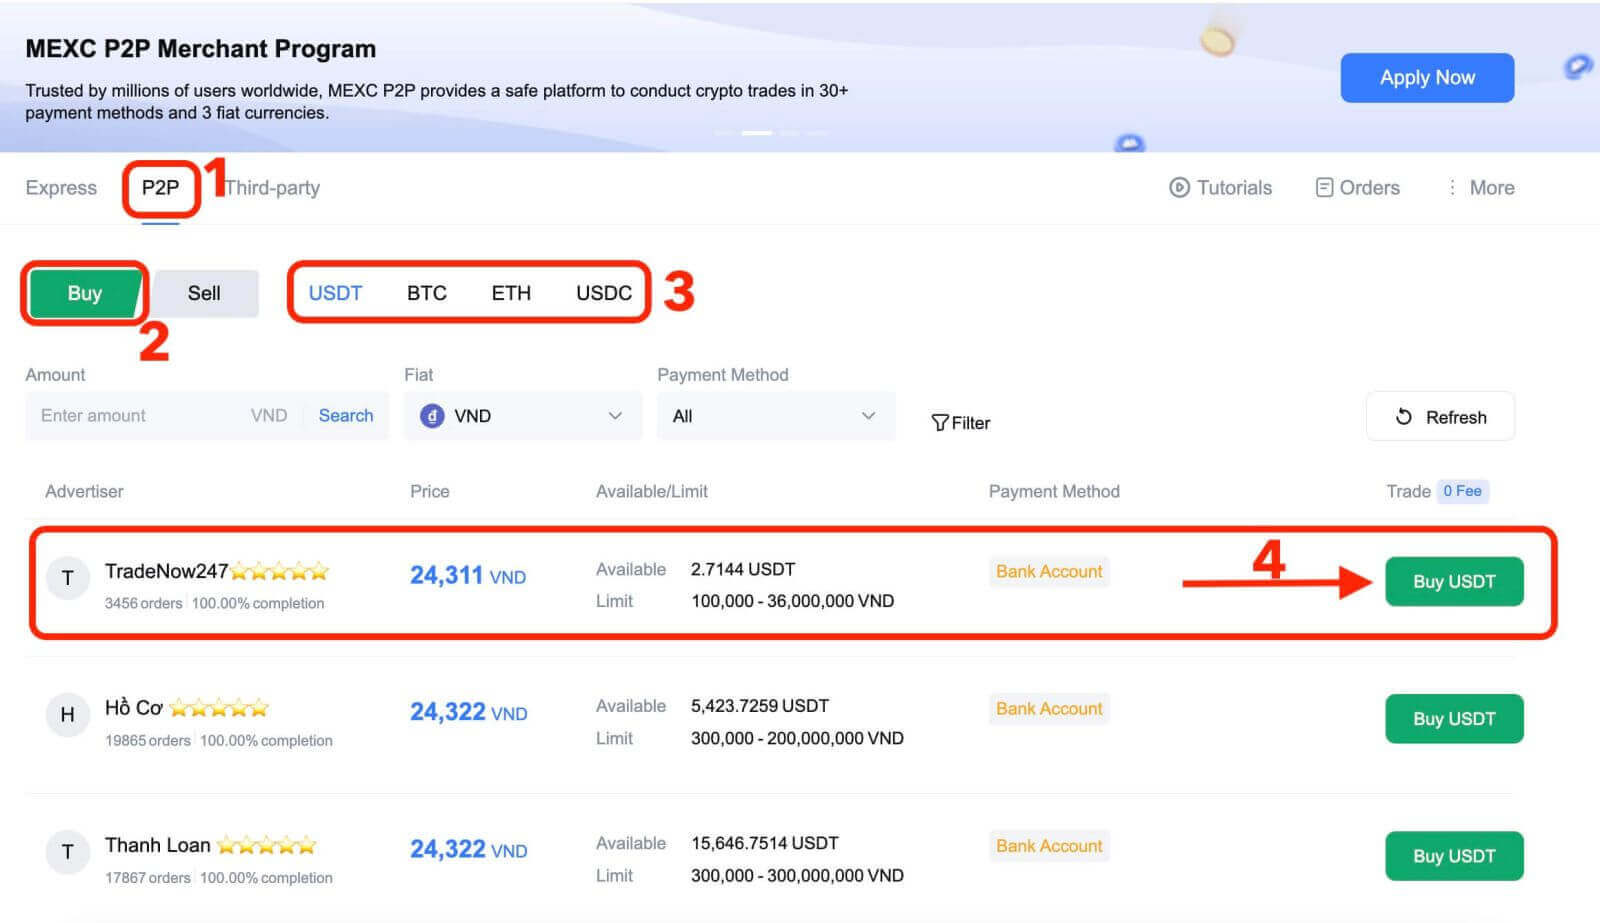Click TradeNow247 Bank Account tag
This screenshot has width=1600, height=923.
[x=1049, y=571]
